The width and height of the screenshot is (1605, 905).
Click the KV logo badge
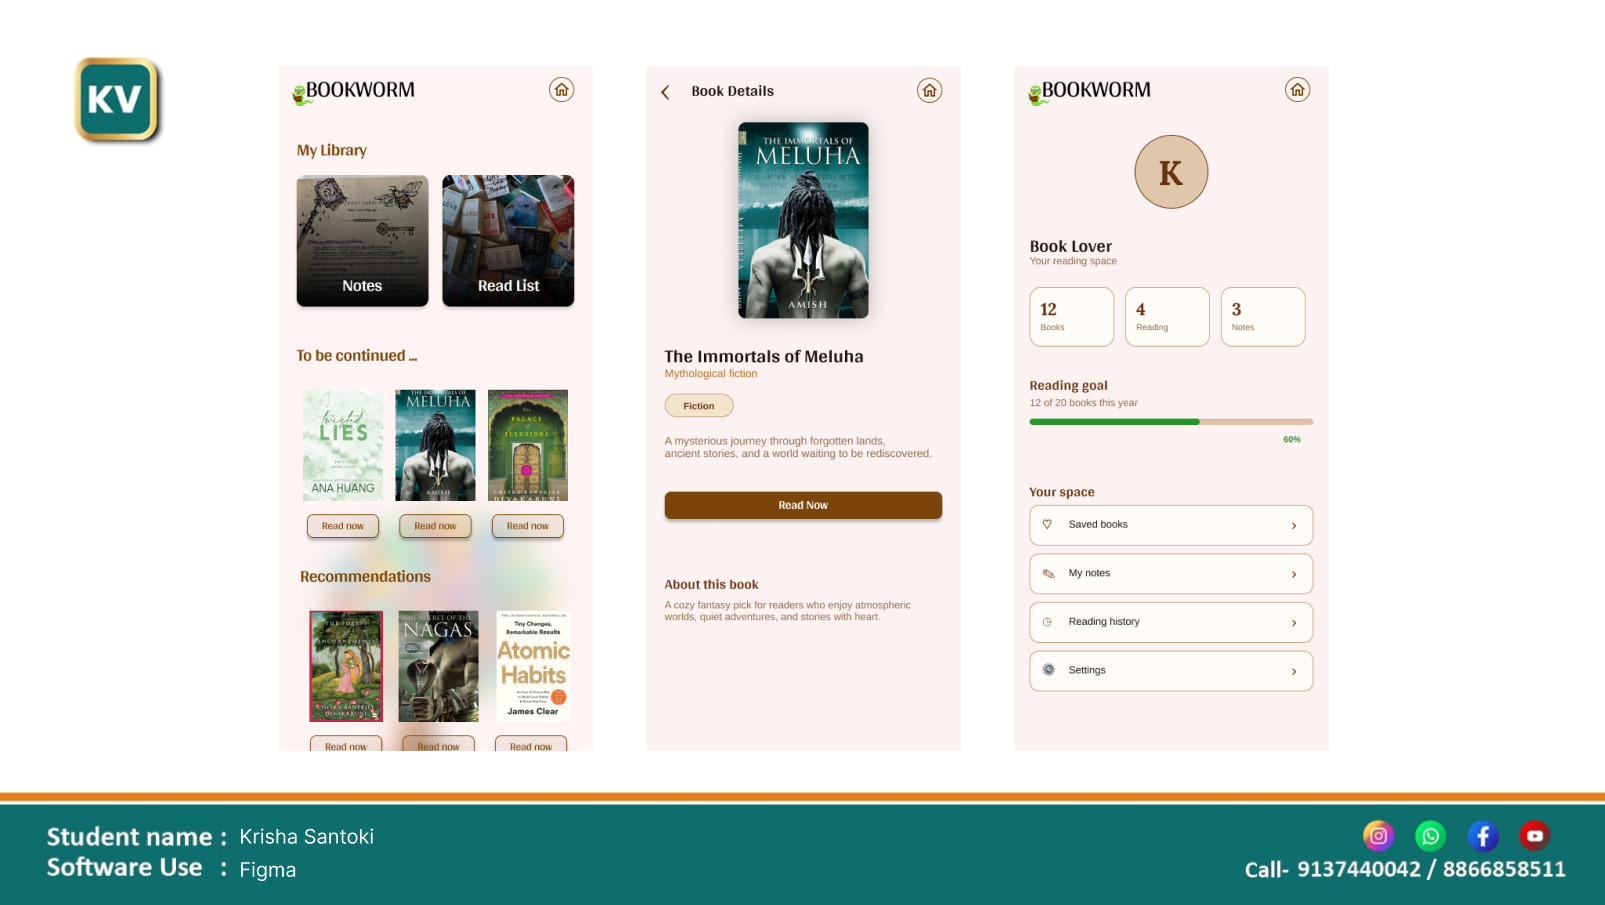(x=117, y=100)
